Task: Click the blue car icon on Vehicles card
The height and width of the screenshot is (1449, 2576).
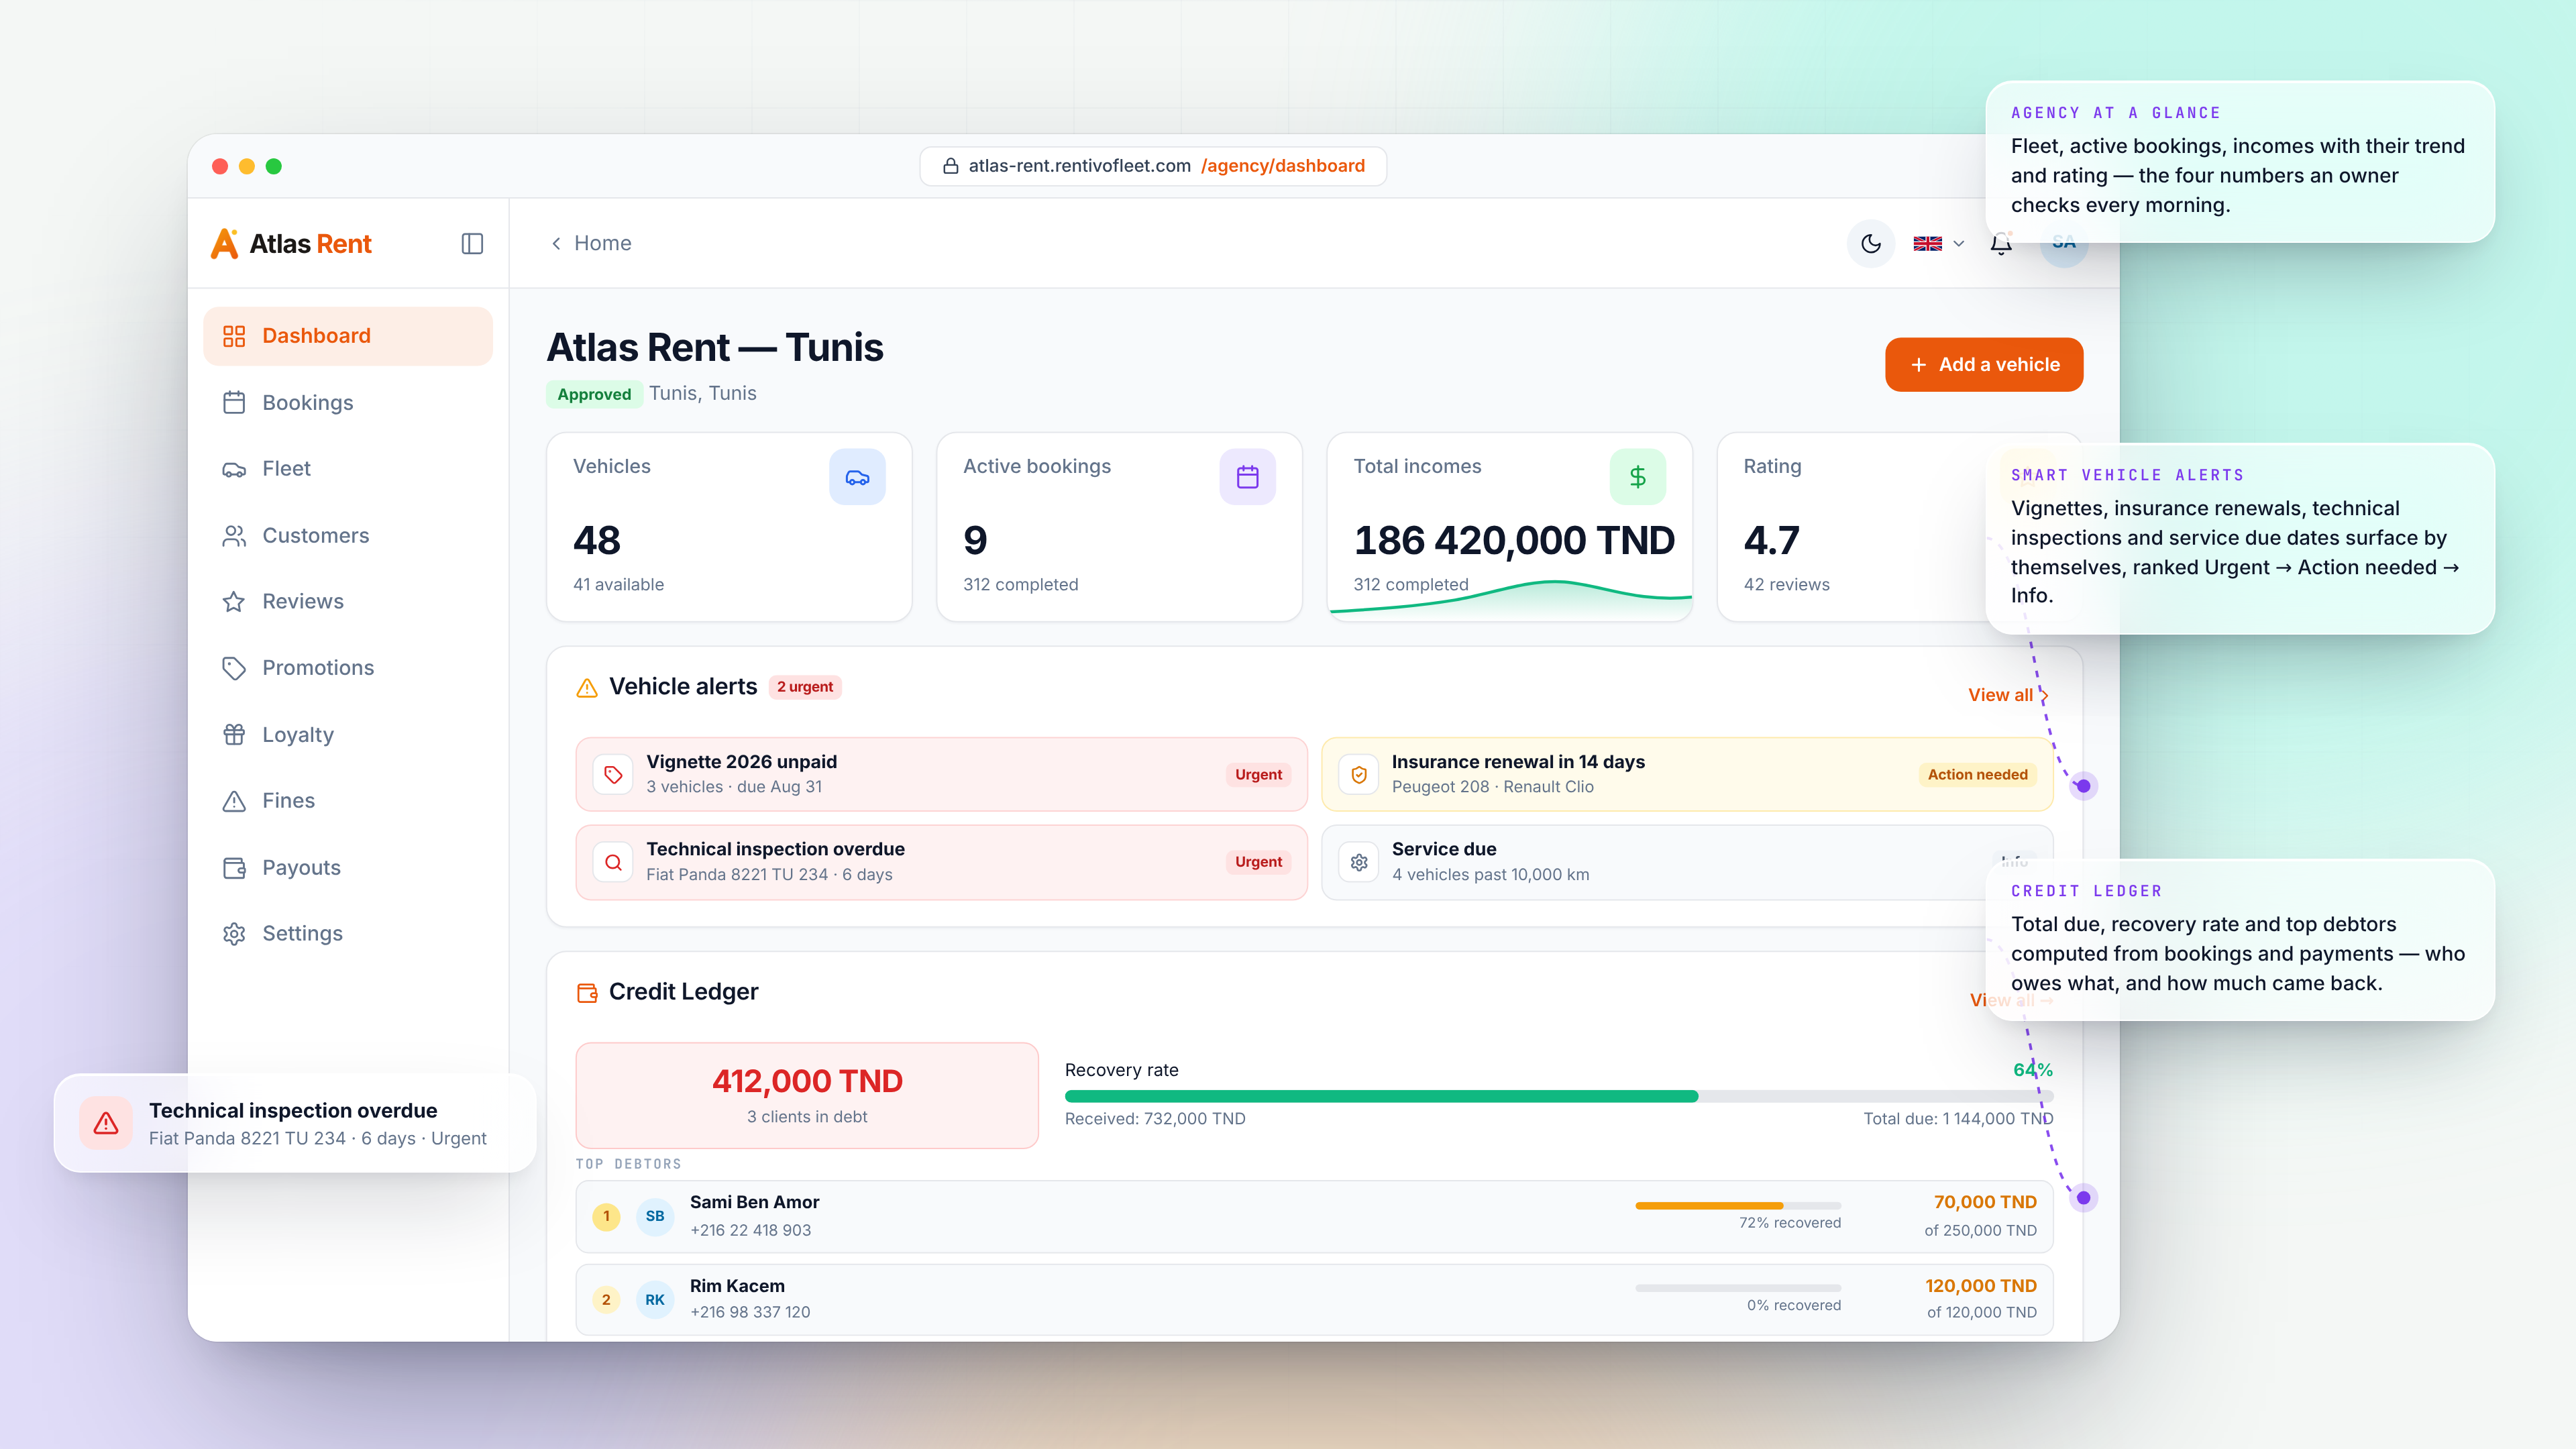Action: (x=857, y=477)
